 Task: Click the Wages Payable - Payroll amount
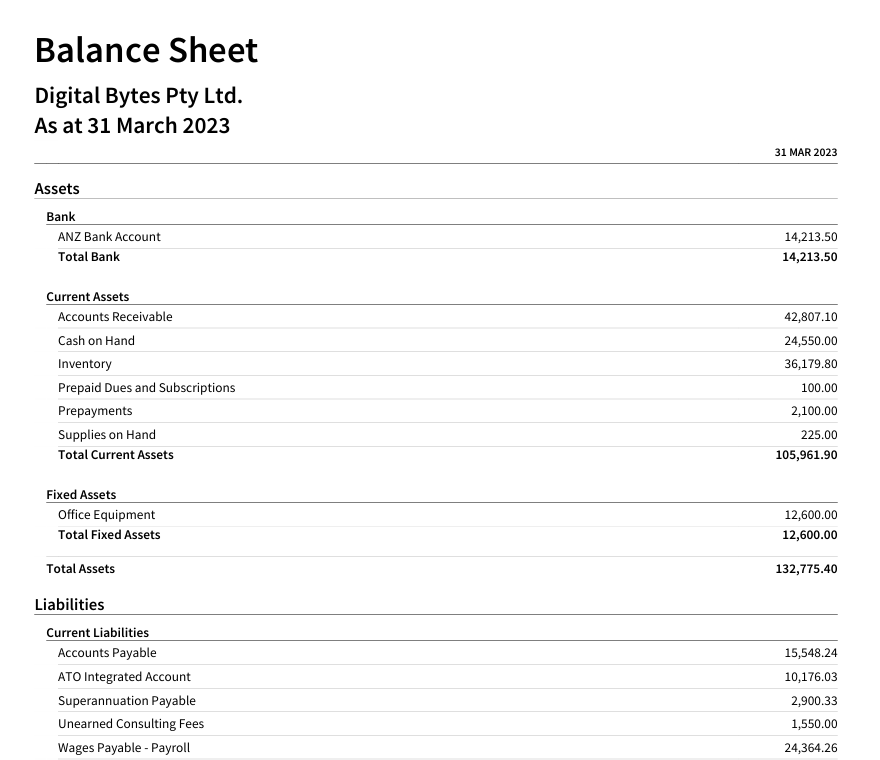810,748
